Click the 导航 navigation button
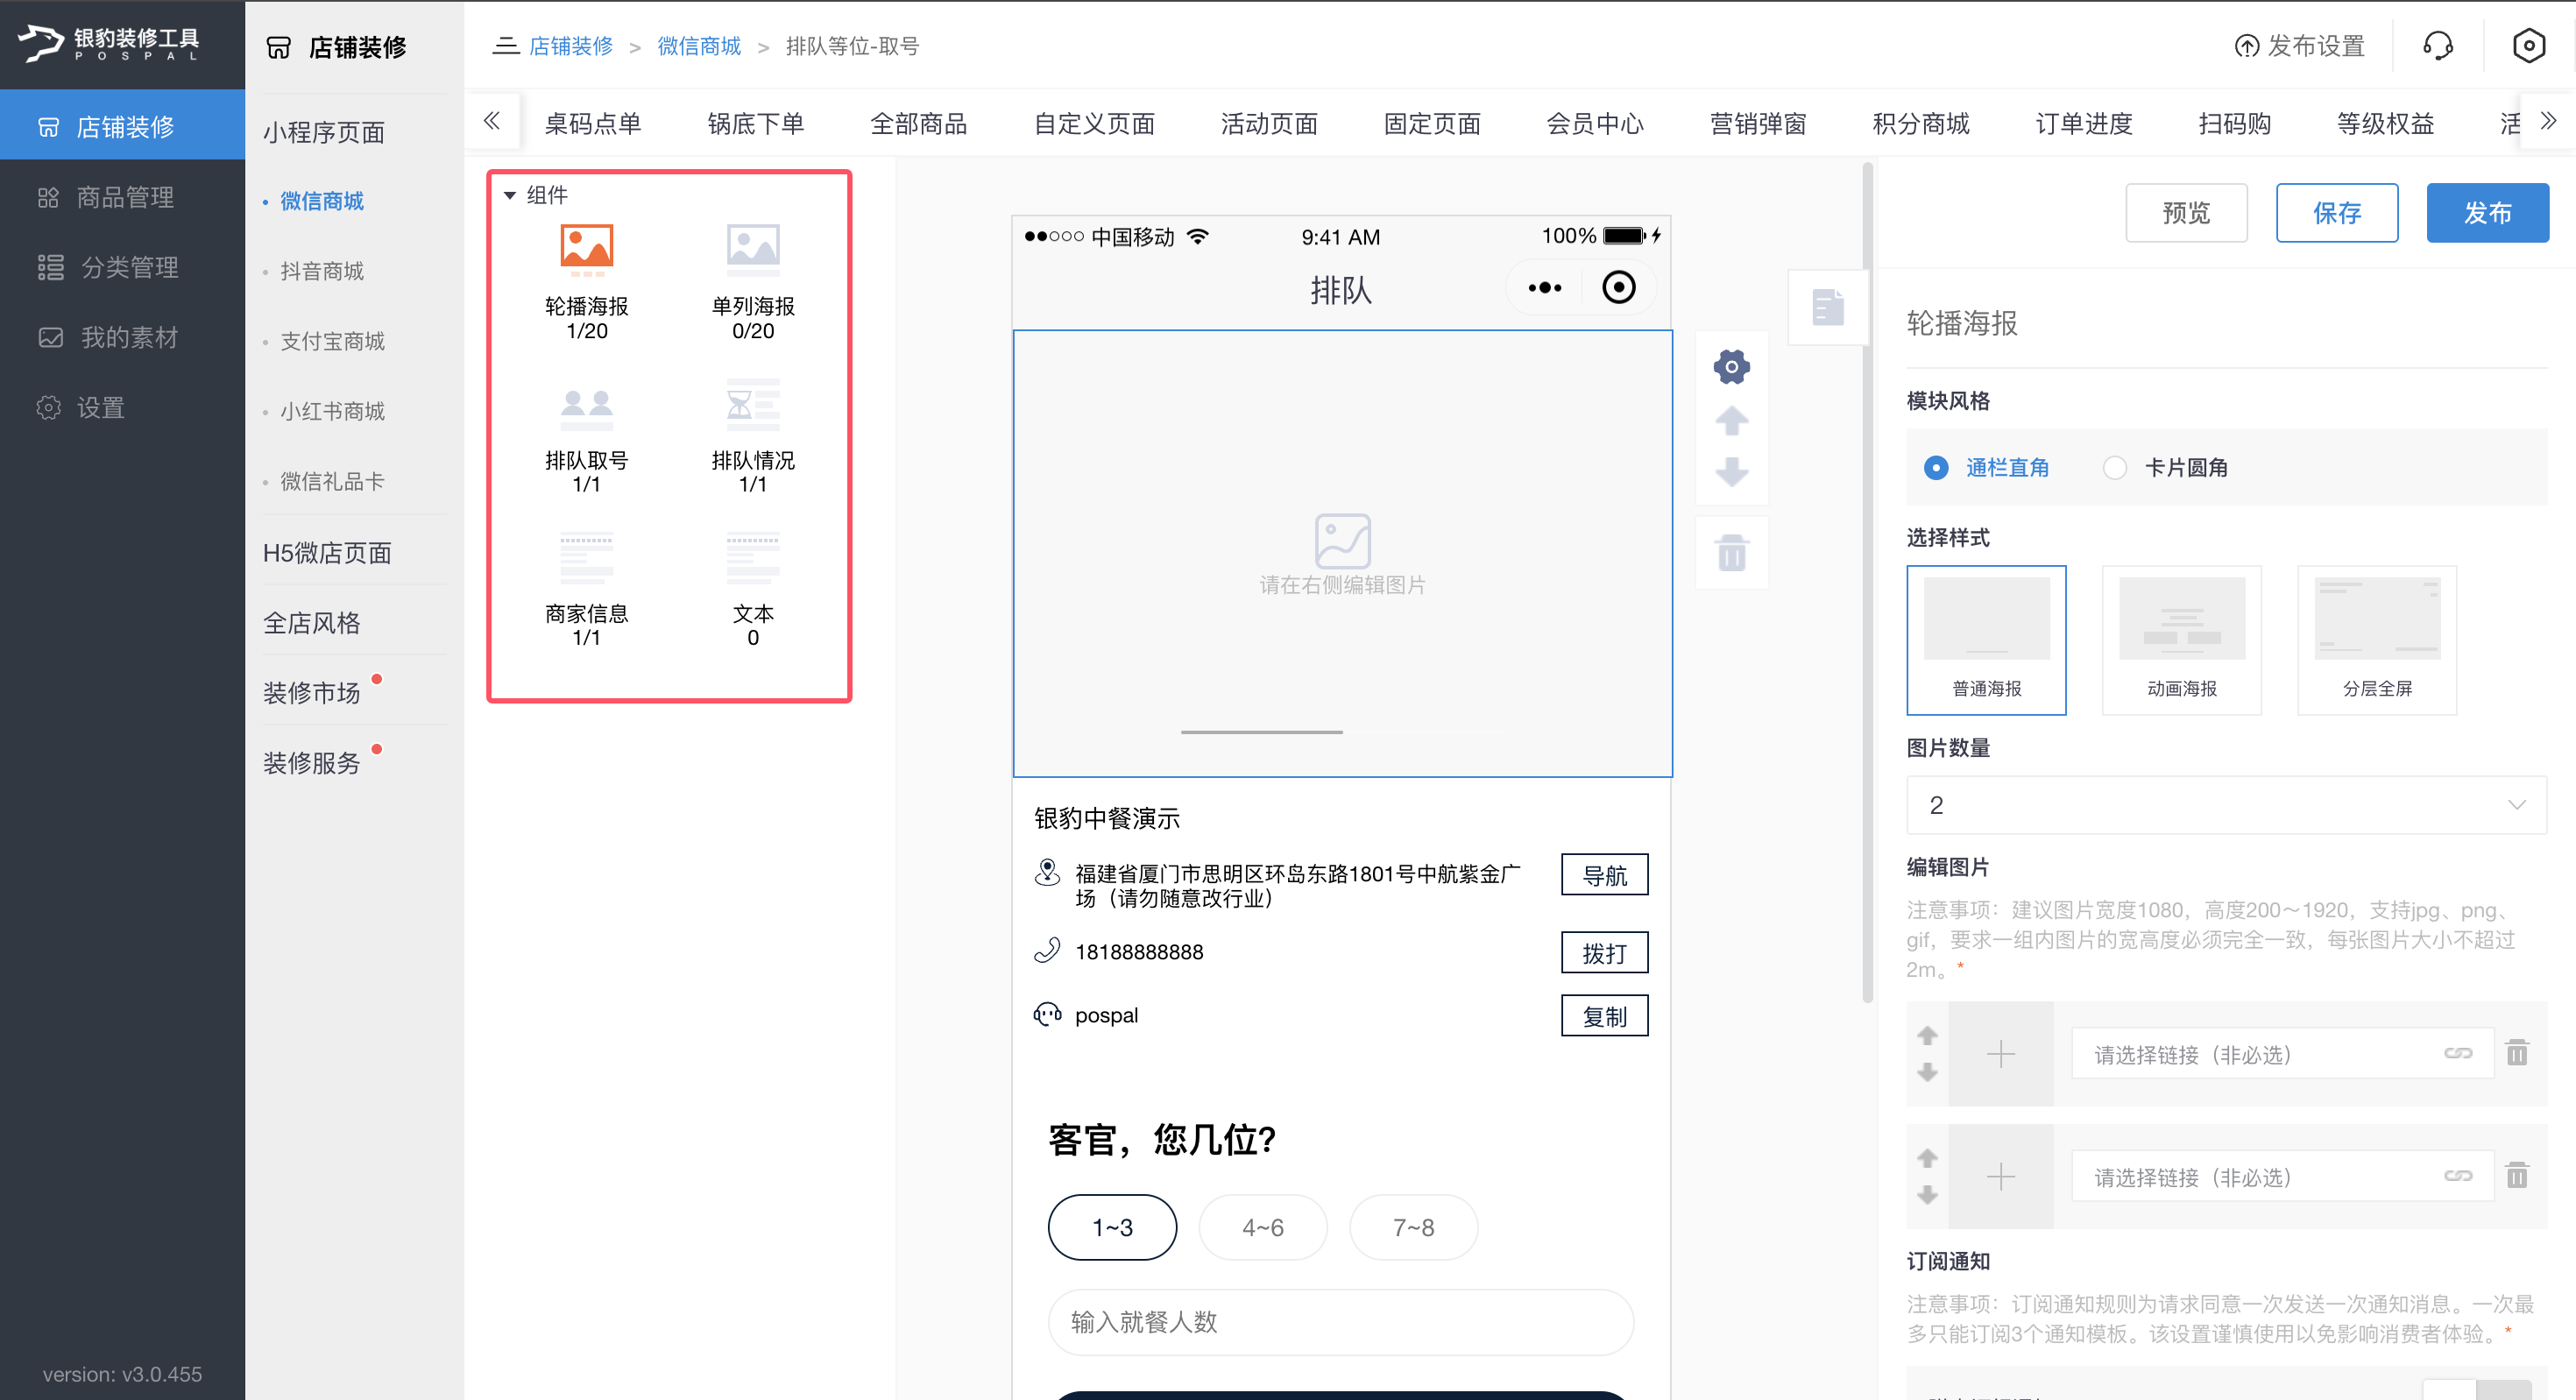2576x1400 pixels. coord(1604,875)
